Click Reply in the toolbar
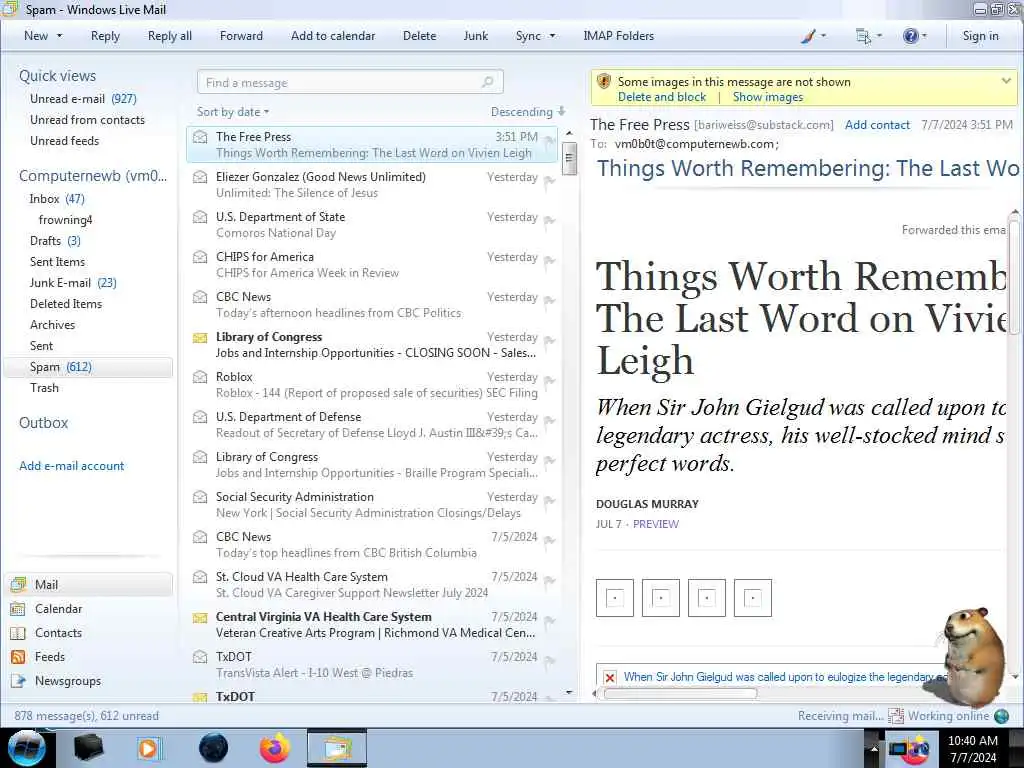 [x=105, y=36]
